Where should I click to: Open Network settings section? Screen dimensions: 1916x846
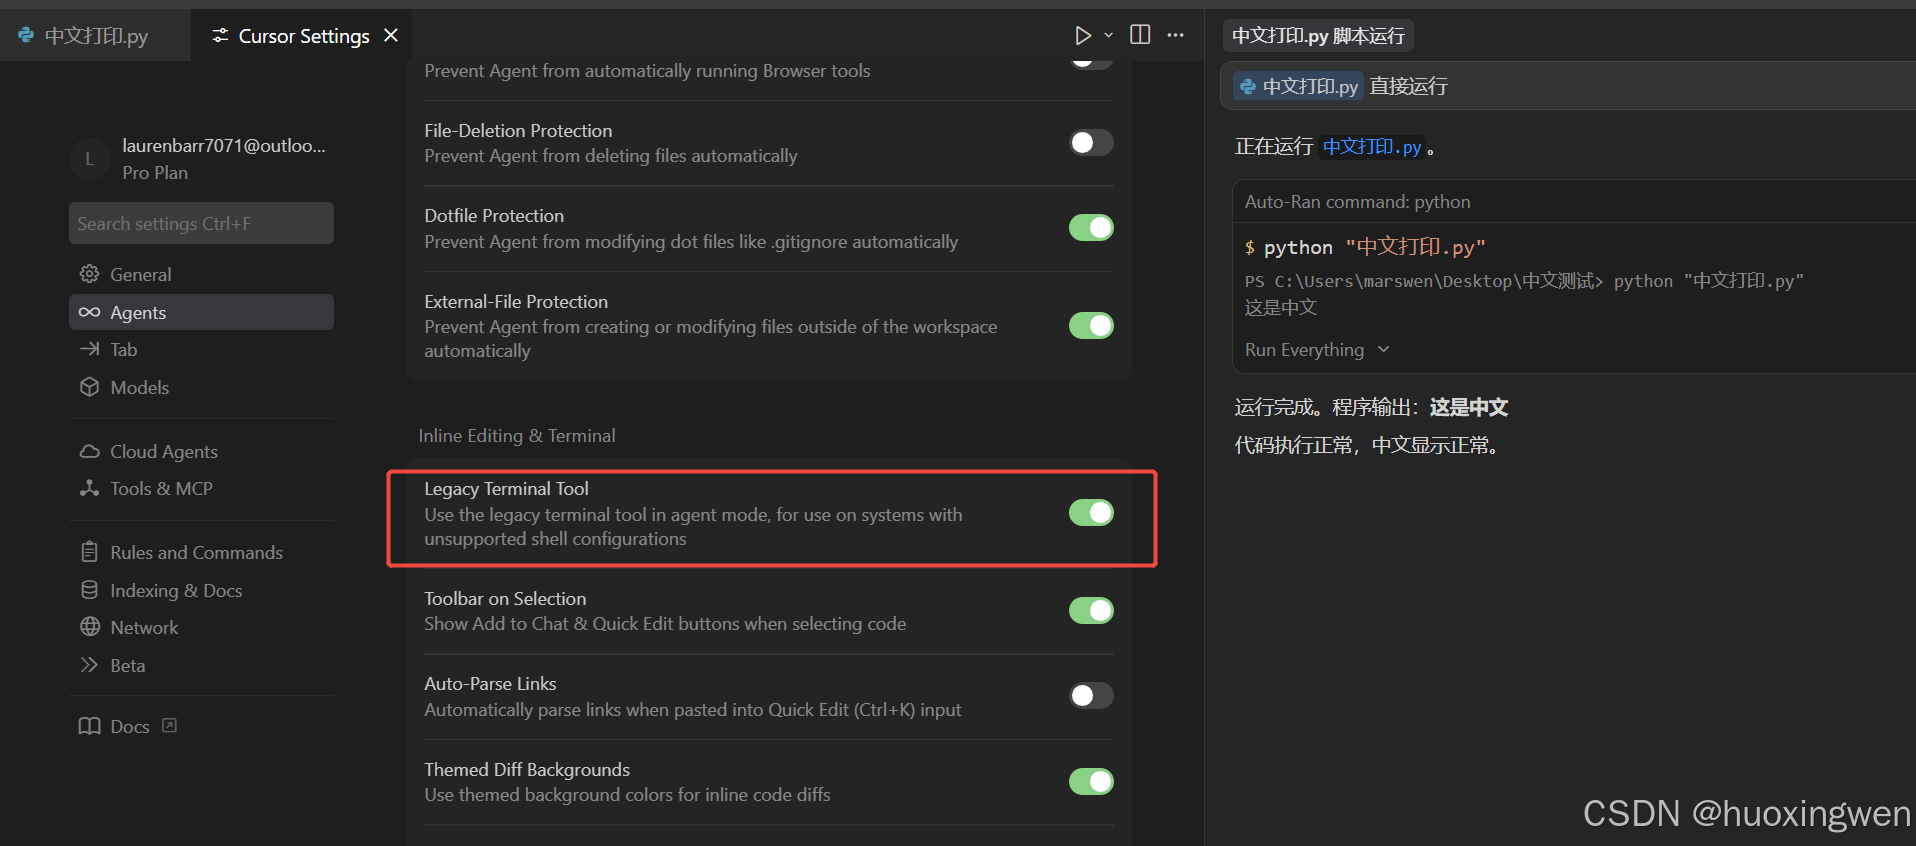tap(201, 627)
